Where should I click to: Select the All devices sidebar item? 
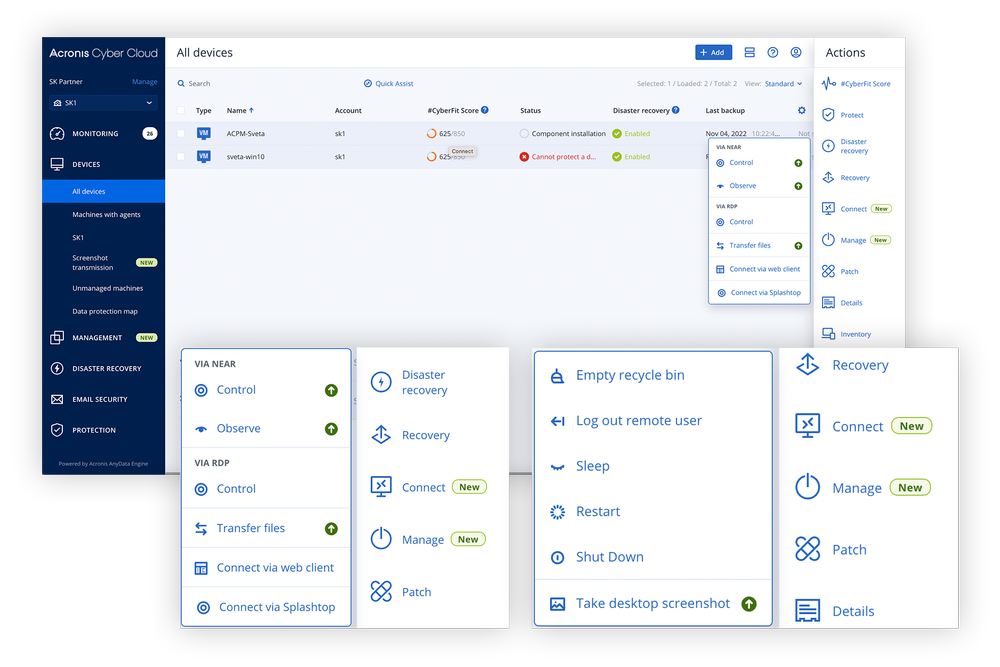coord(103,191)
